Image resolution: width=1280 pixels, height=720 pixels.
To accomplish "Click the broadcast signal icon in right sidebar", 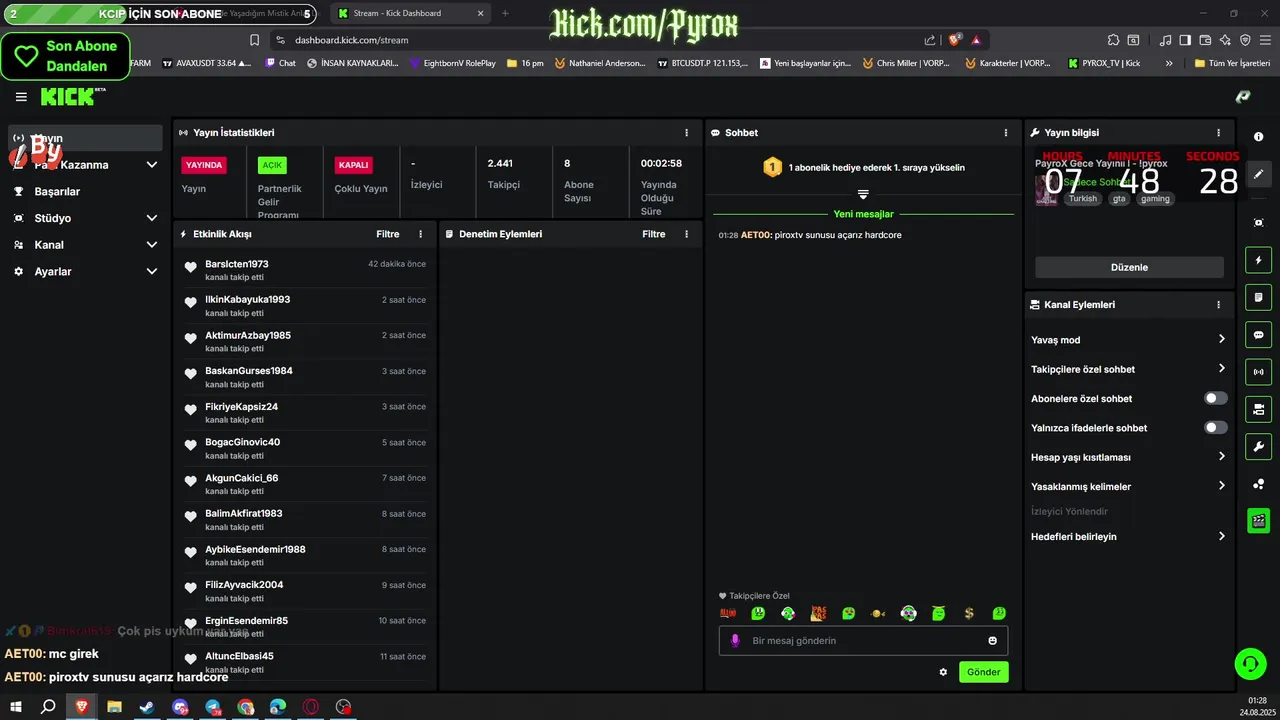I will click(x=1259, y=372).
